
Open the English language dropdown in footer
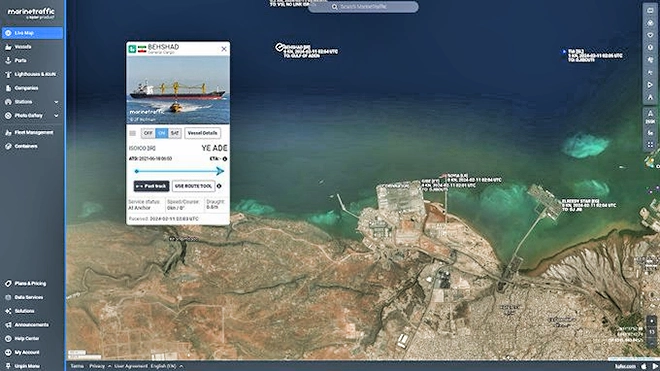(167, 366)
